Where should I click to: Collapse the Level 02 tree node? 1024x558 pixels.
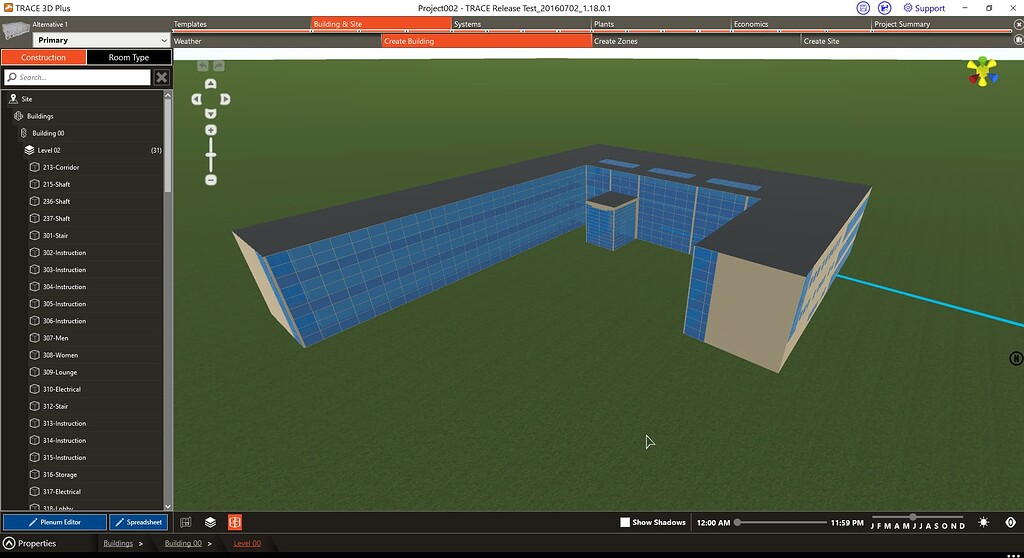[29, 150]
